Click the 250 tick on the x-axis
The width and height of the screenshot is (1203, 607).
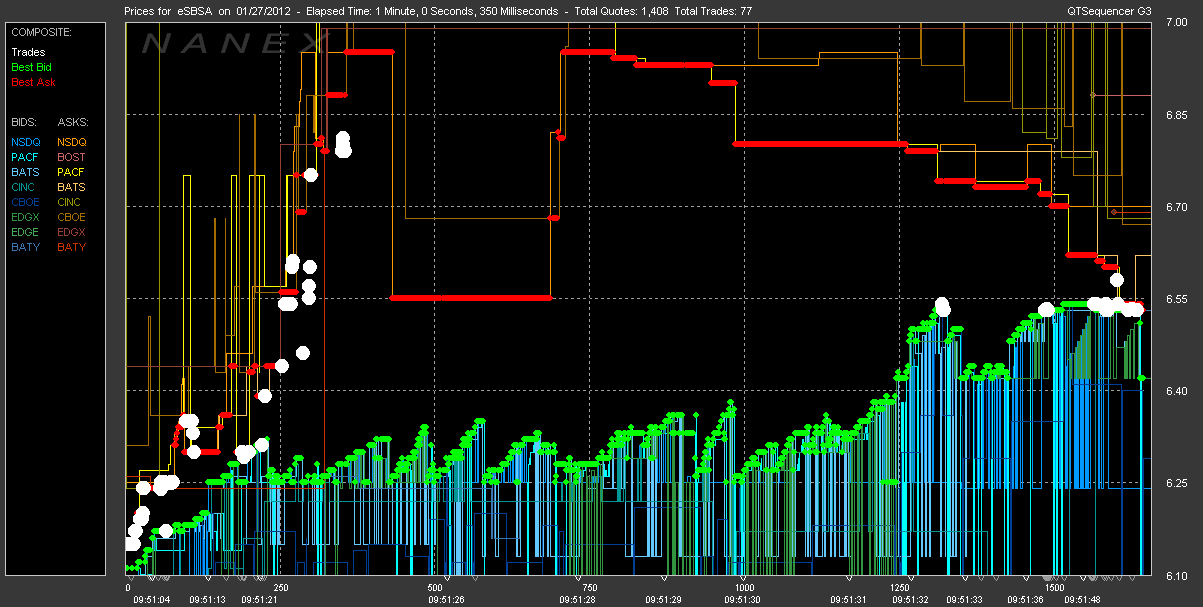280,588
